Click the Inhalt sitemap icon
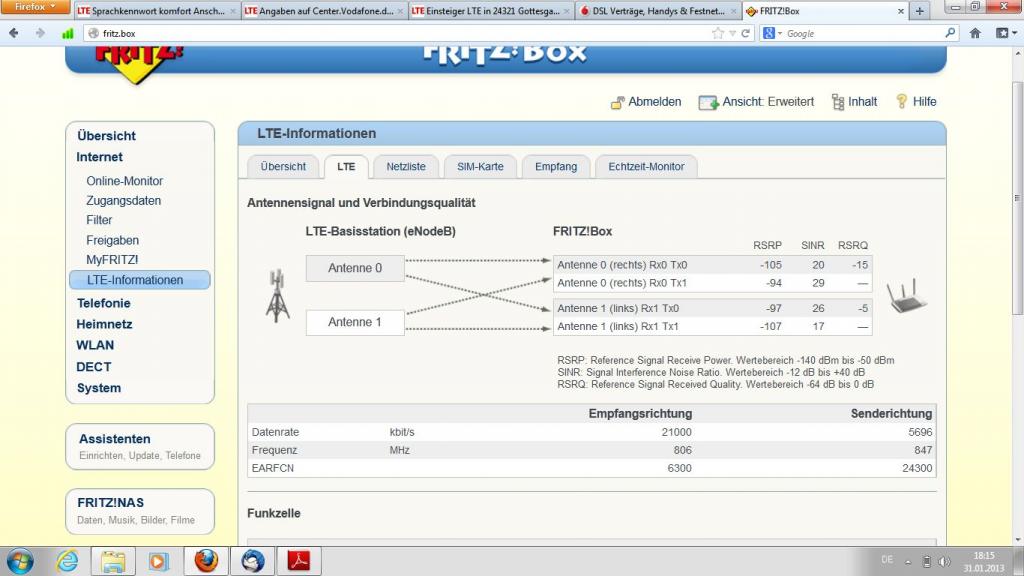The width and height of the screenshot is (1024, 576). [838, 102]
